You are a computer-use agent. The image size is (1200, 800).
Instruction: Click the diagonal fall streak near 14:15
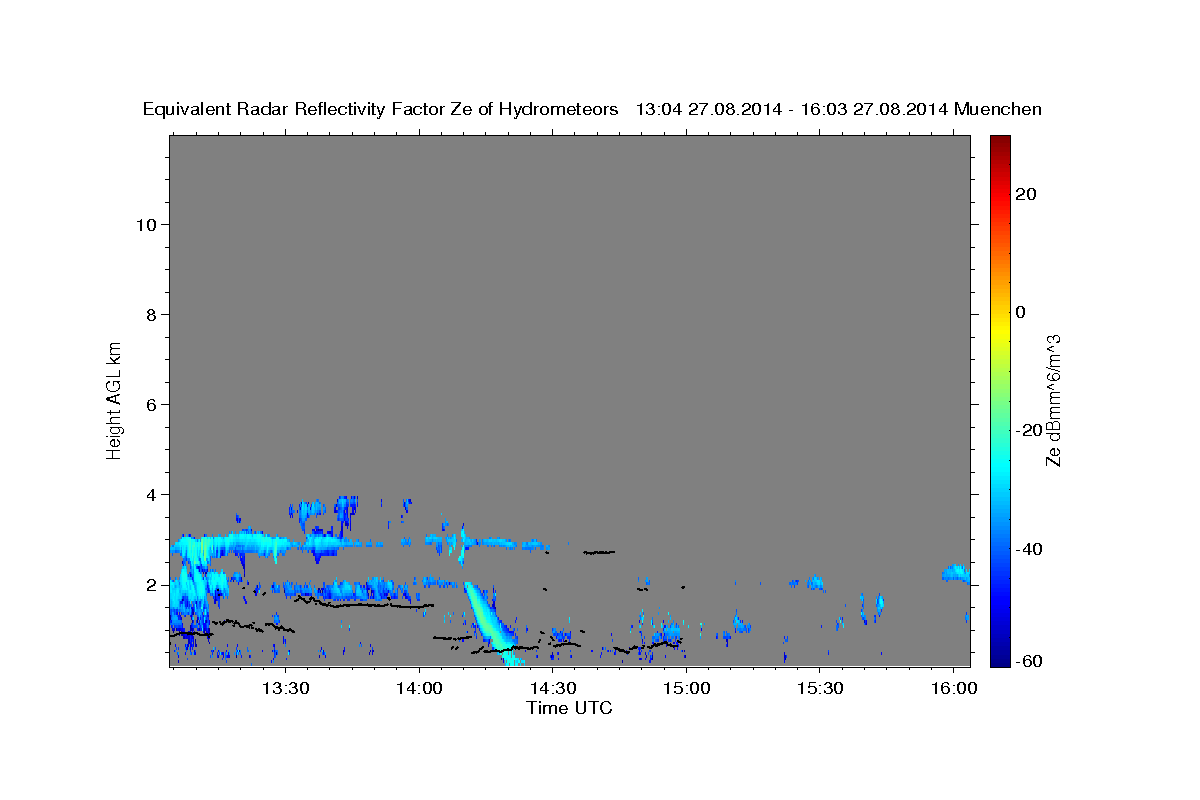click(x=490, y=623)
